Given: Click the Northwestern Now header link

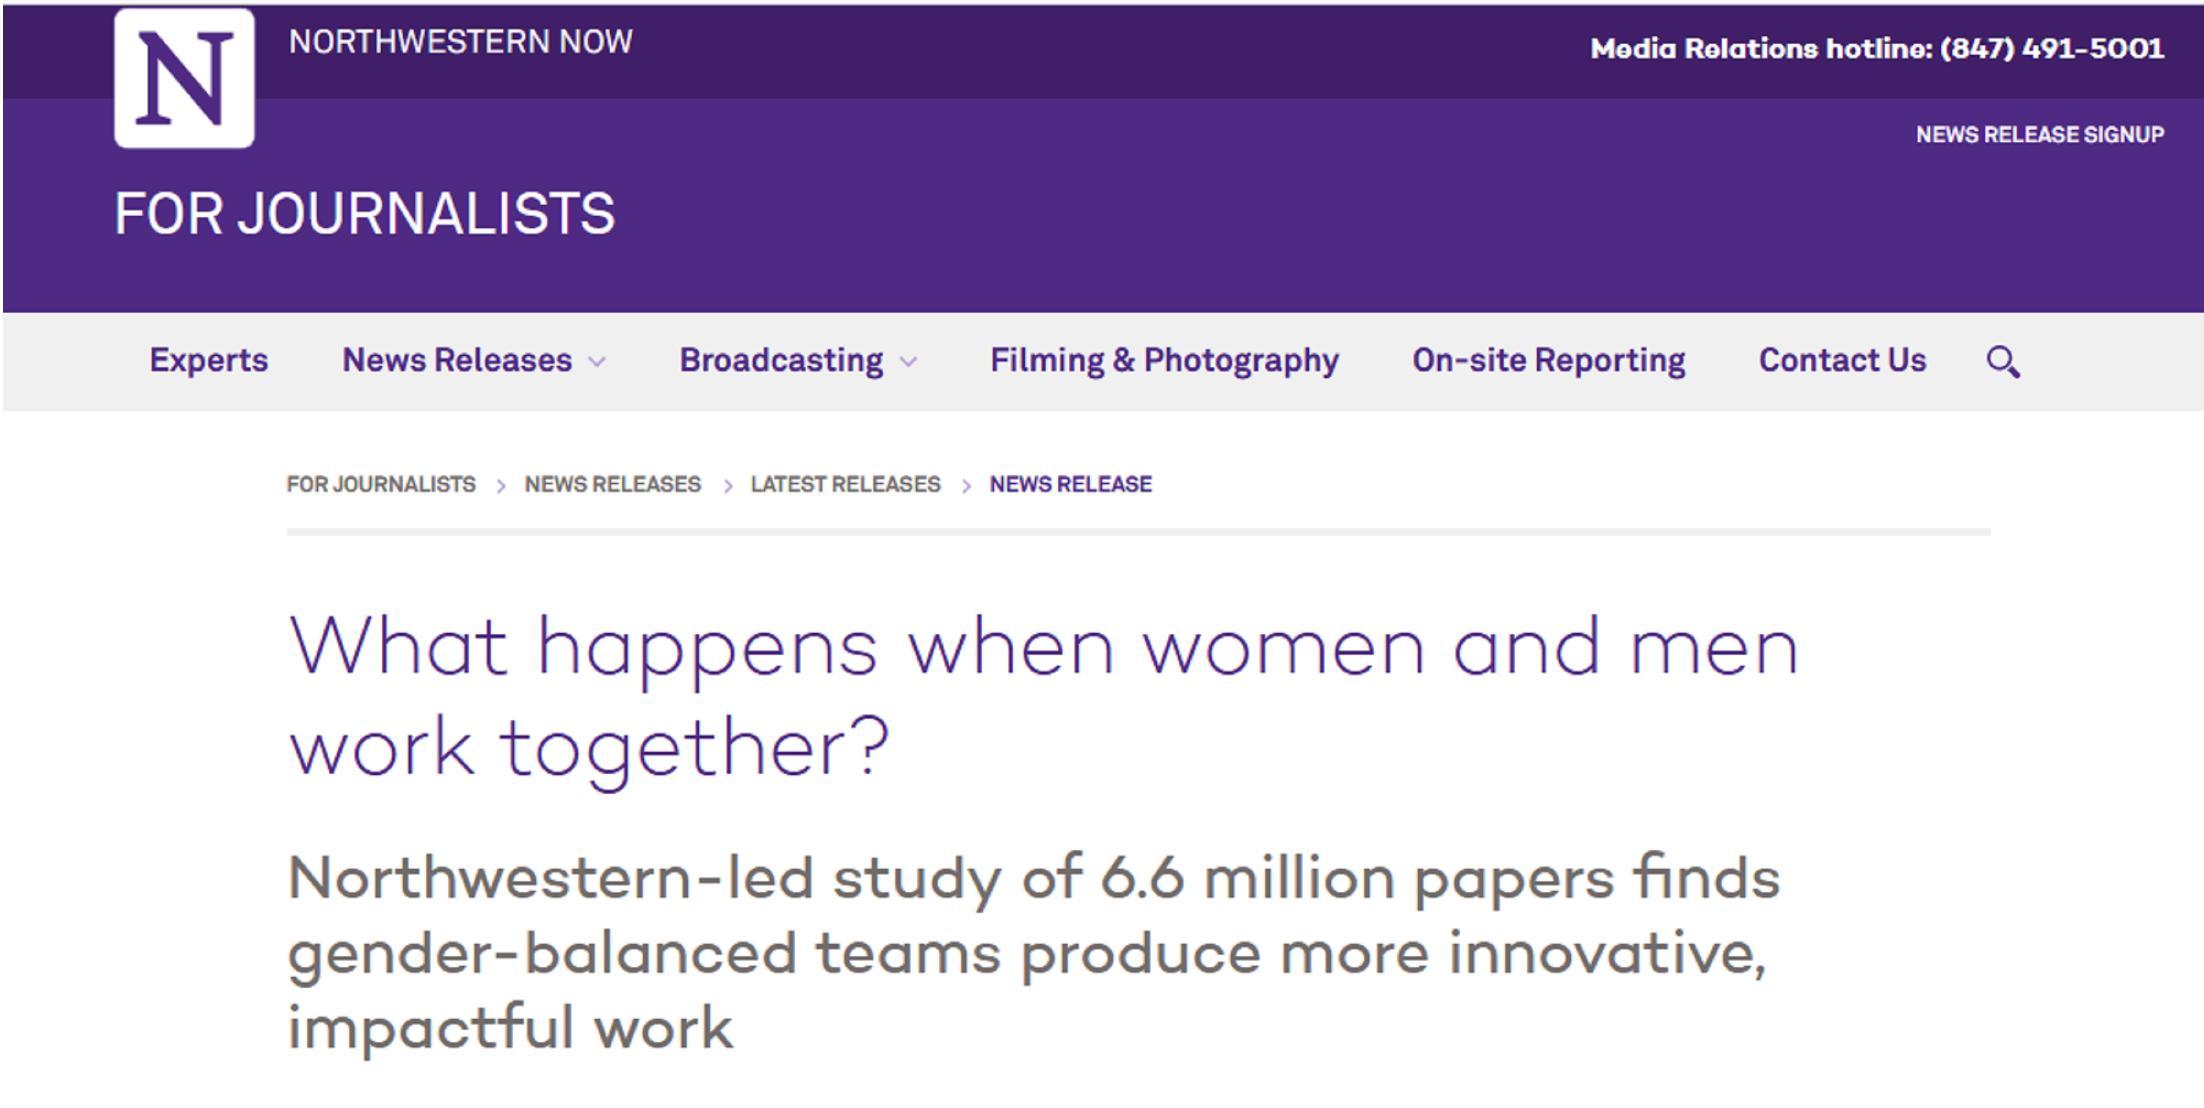Looking at the screenshot, I should [x=460, y=42].
